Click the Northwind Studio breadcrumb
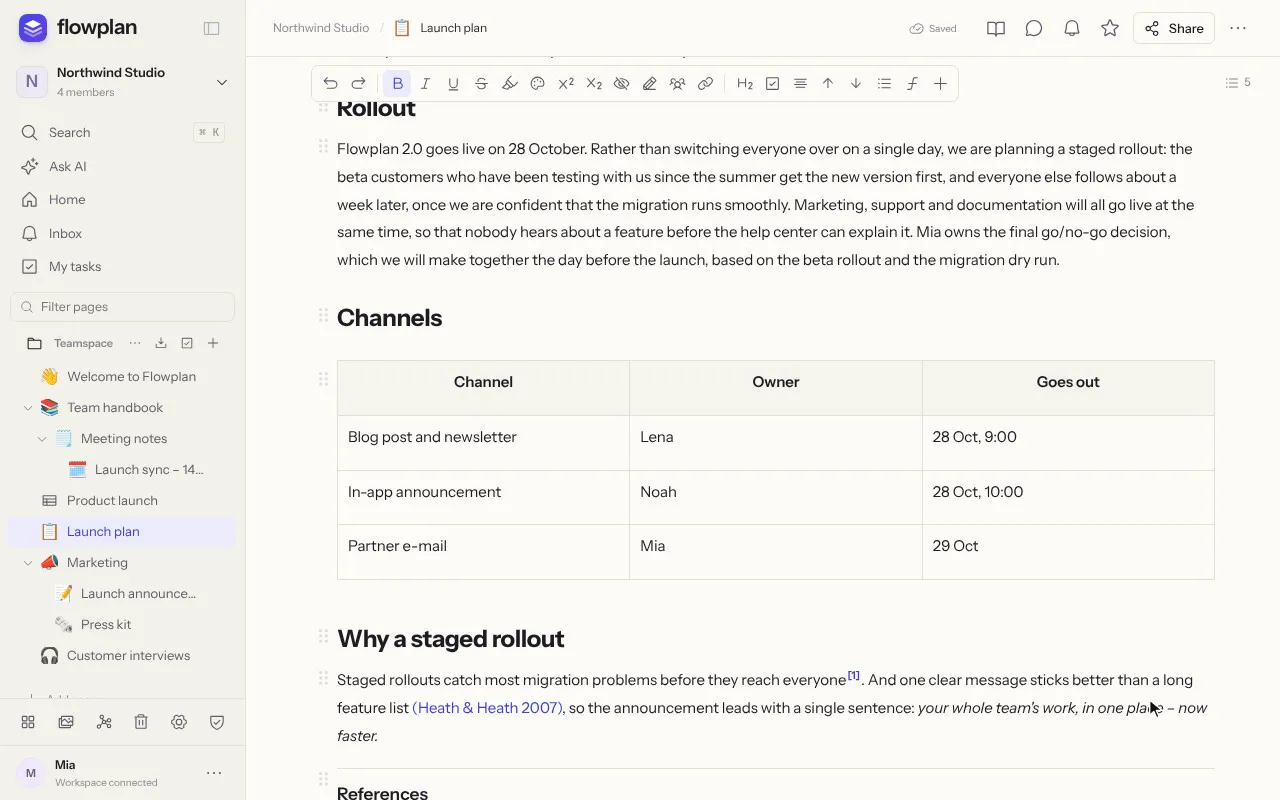The height and width of the screenshot is (800, 1280). (321, 28)
